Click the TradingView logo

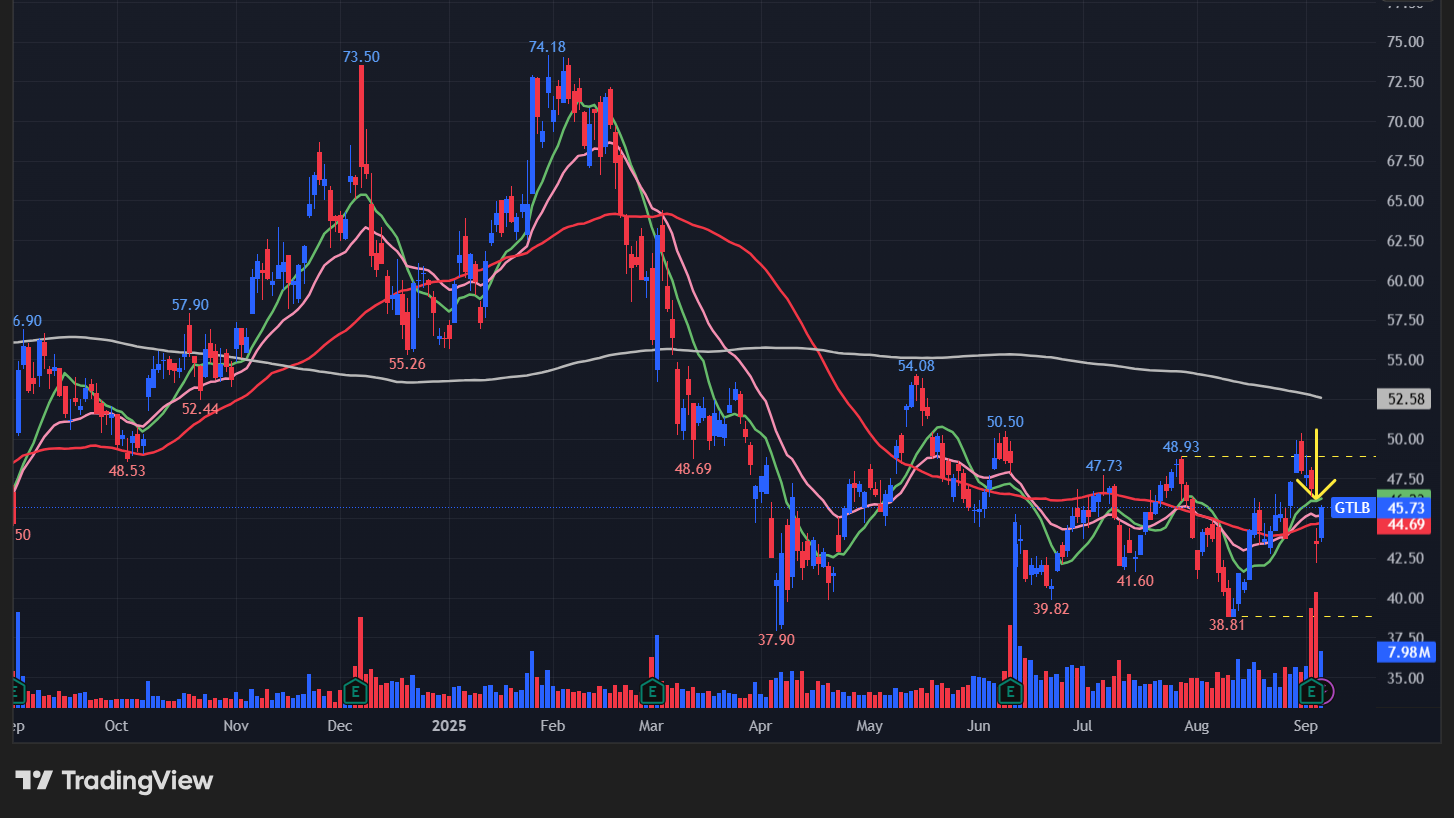pos(114,781)
